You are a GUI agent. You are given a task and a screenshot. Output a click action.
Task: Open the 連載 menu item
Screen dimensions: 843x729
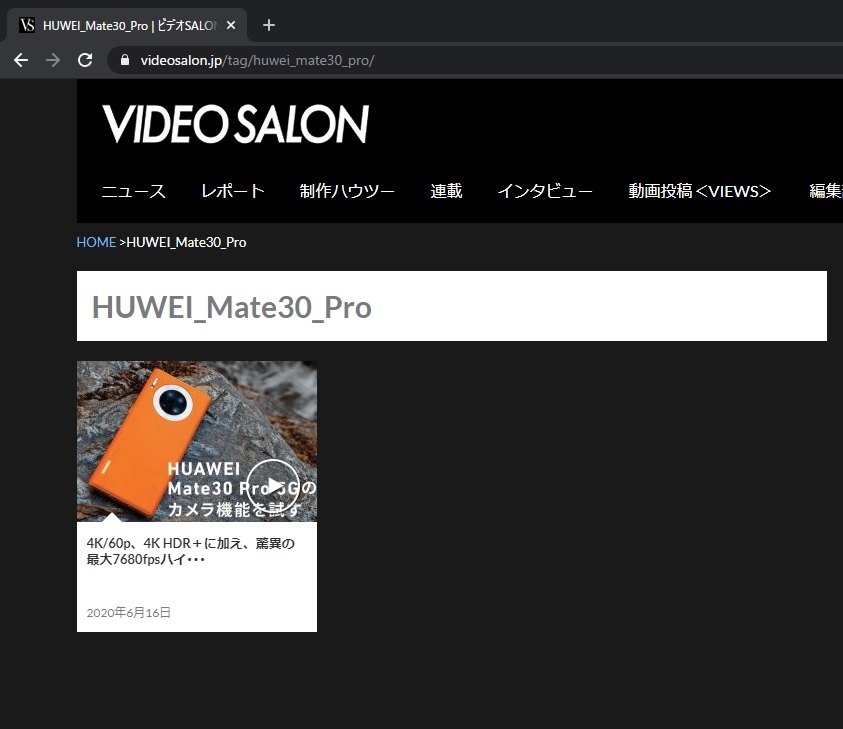tap(446, 191)
